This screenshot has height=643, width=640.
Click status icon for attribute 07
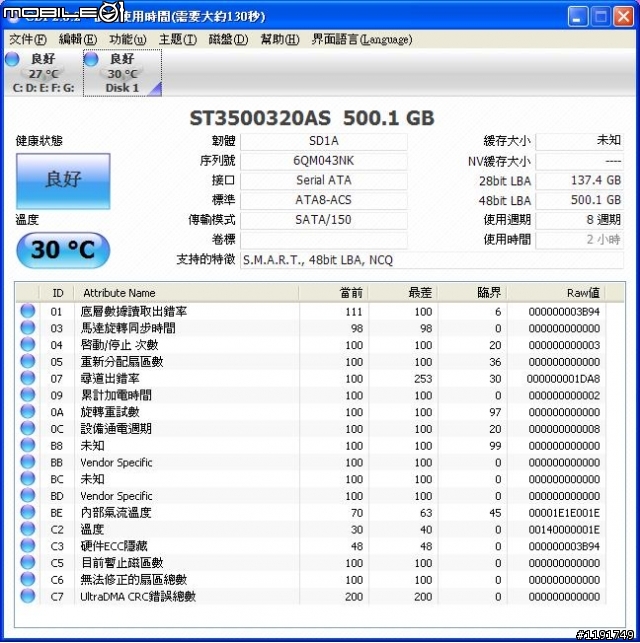click(x=28, y=378)
